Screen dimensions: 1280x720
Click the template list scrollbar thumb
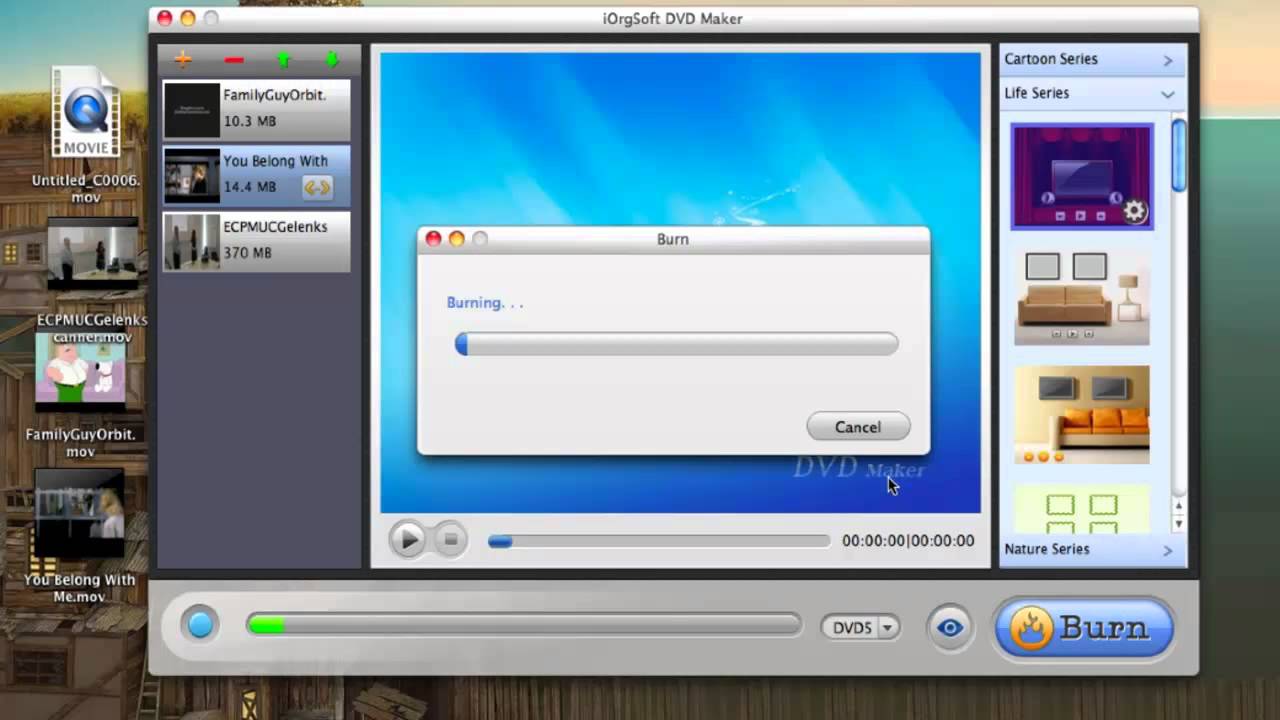pos(1179,156)
